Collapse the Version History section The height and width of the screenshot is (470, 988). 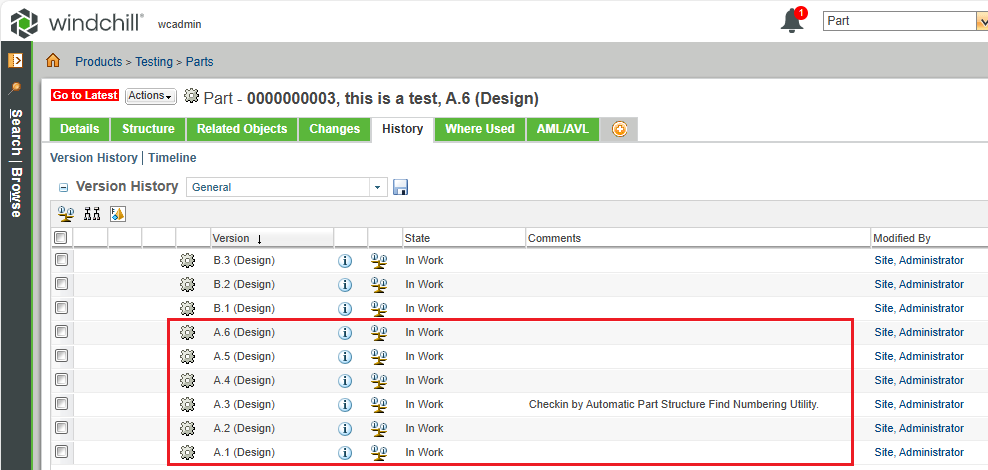tap(64, 187)
